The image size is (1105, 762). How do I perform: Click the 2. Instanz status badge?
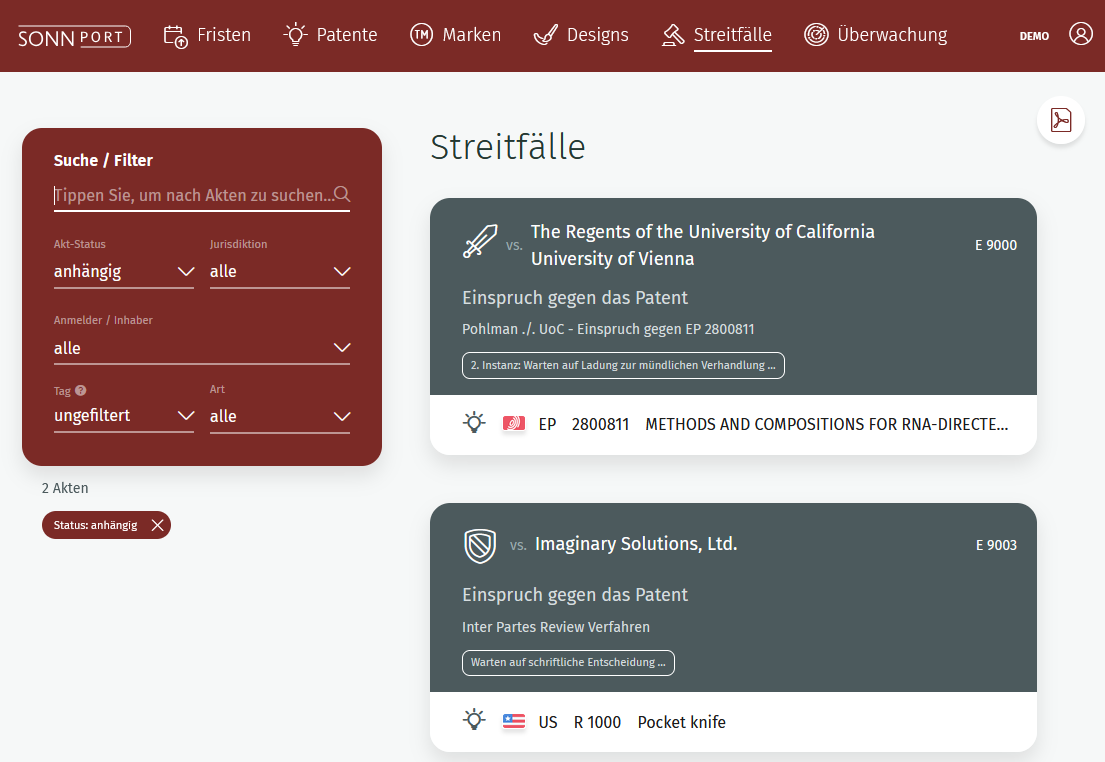tap(623, 365)
